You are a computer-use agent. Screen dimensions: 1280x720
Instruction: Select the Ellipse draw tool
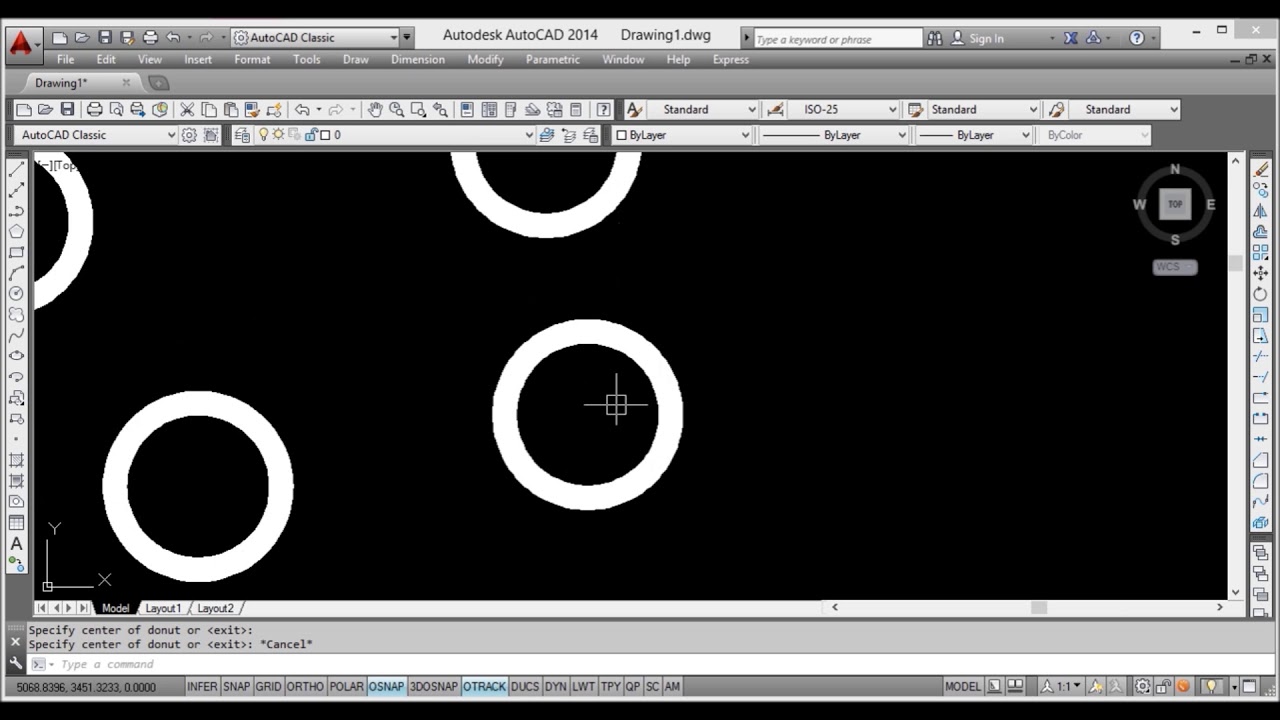pyautogui.click(x=17, y=356)
